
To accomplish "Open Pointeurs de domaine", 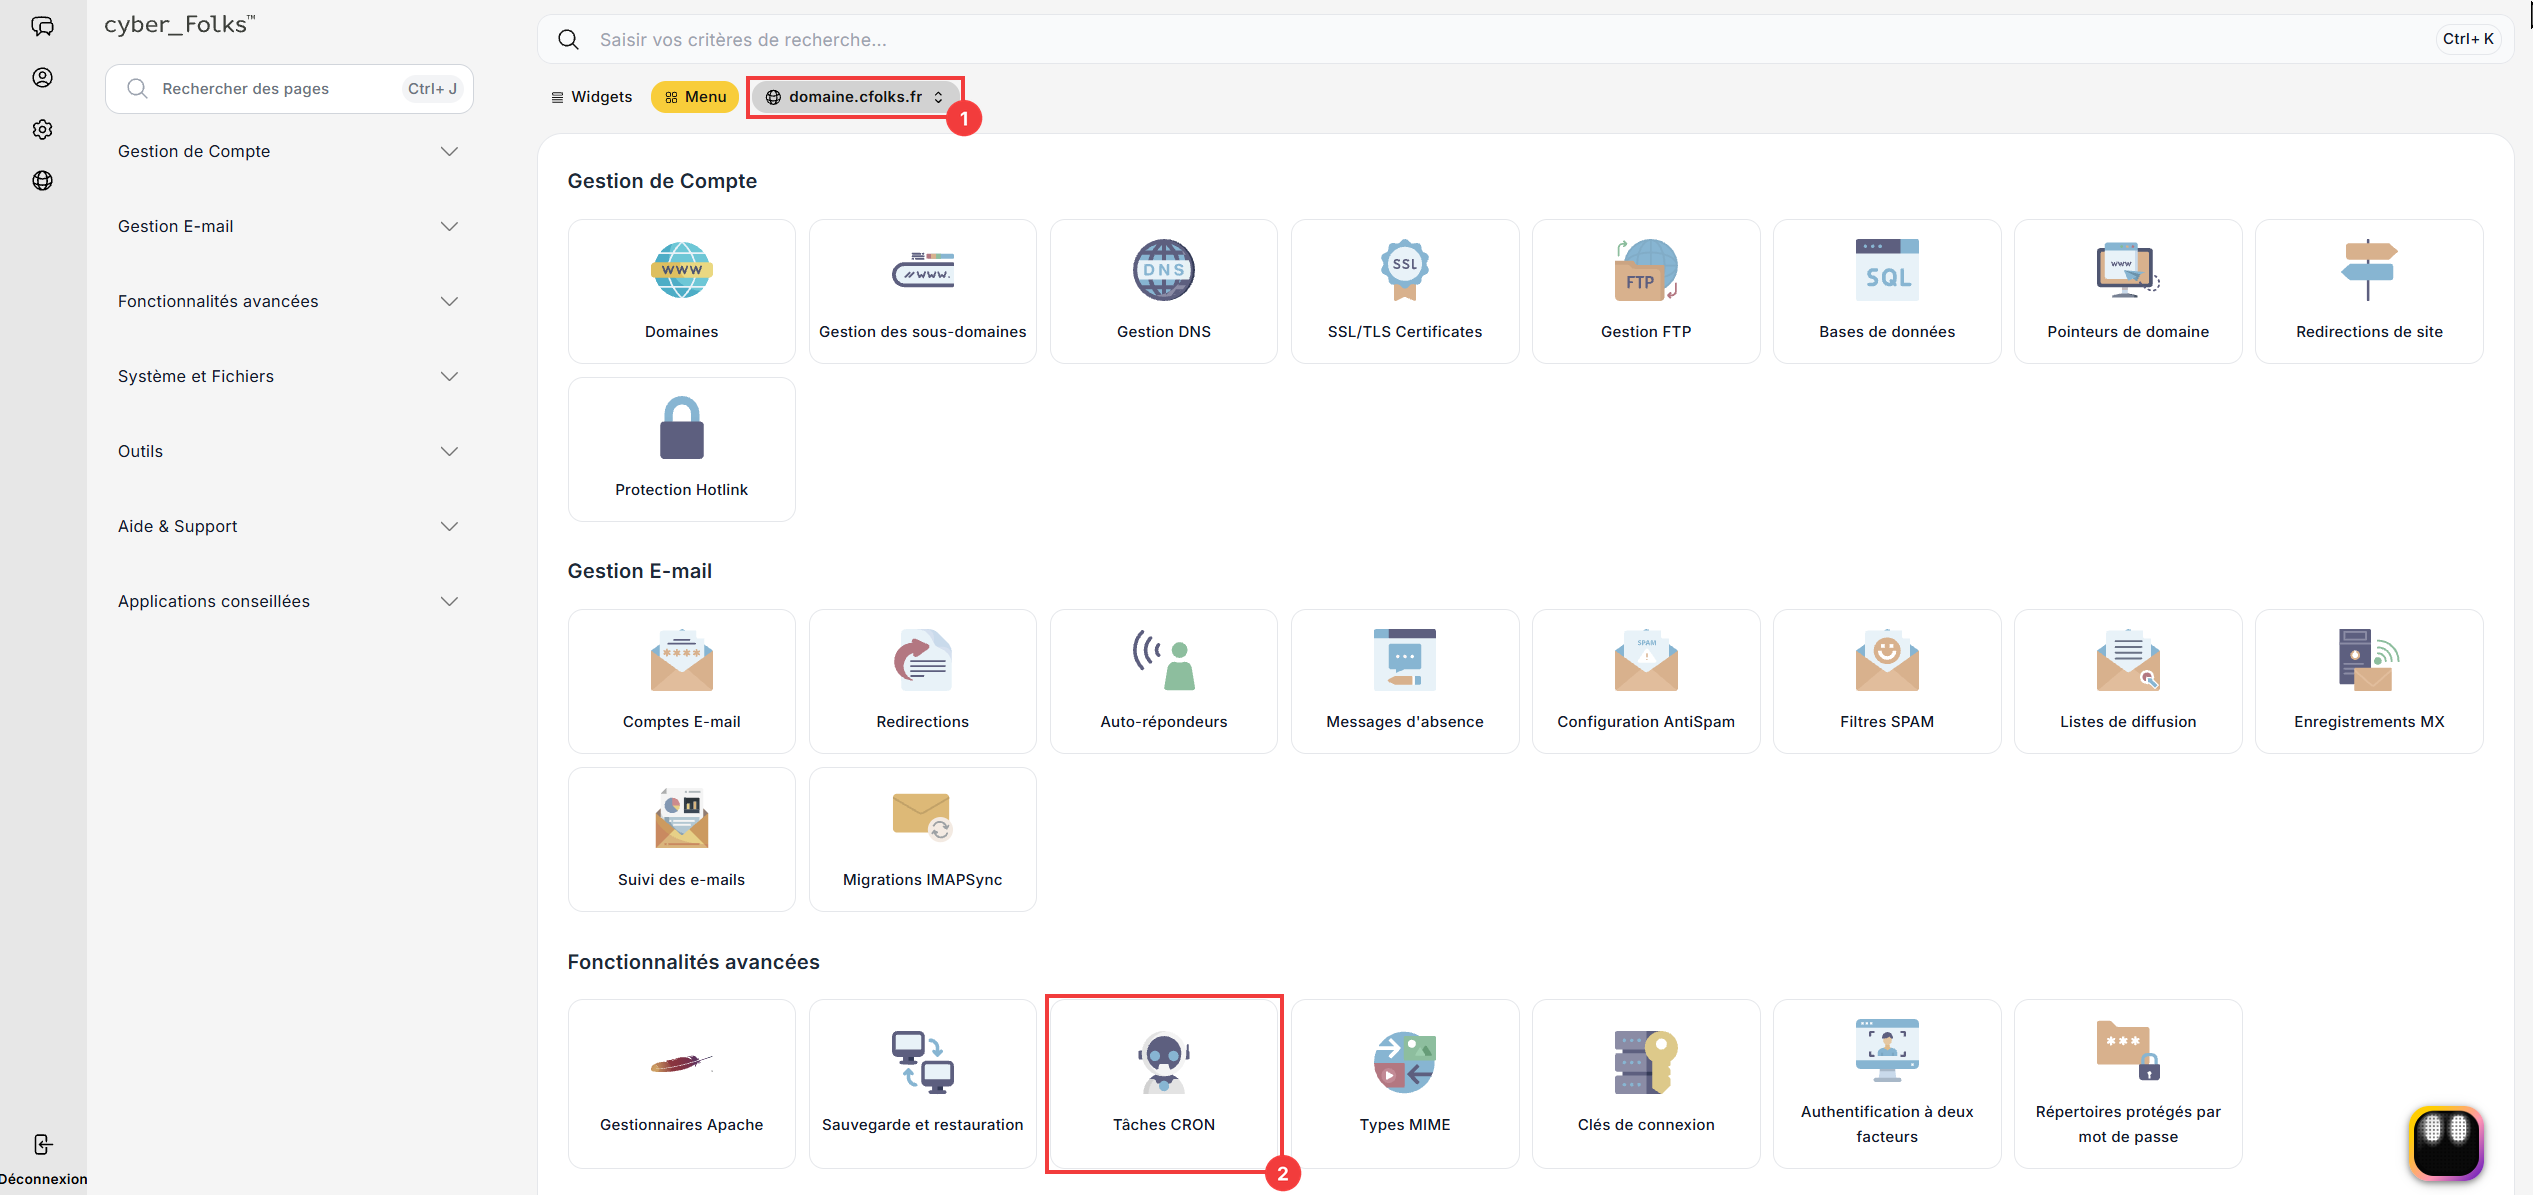I will 2127,291.
